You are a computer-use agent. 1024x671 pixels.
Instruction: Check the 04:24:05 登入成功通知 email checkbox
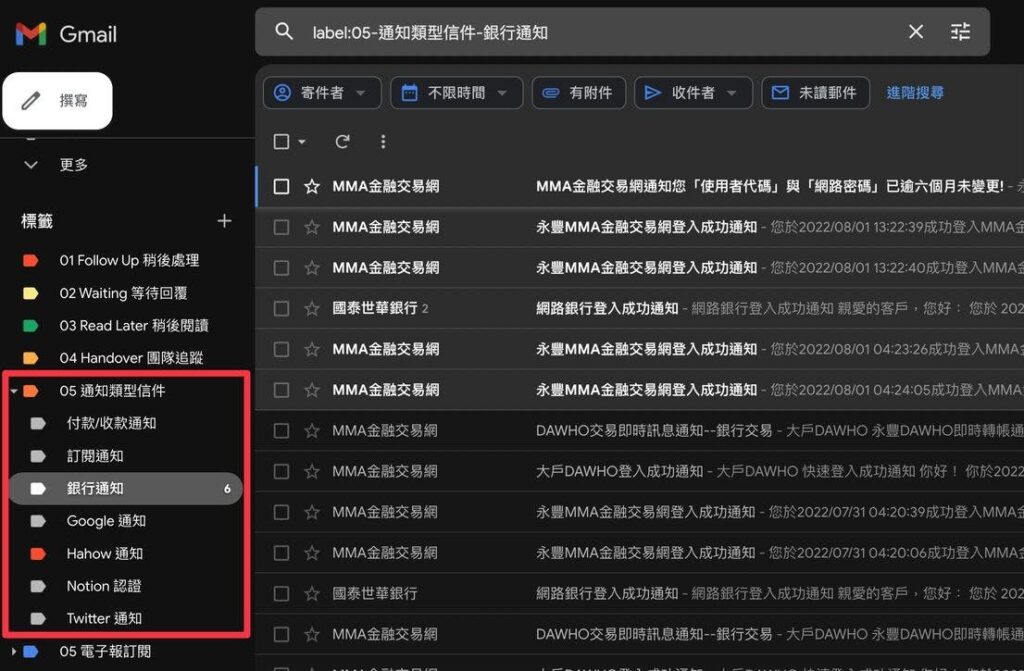click(281, 390)
